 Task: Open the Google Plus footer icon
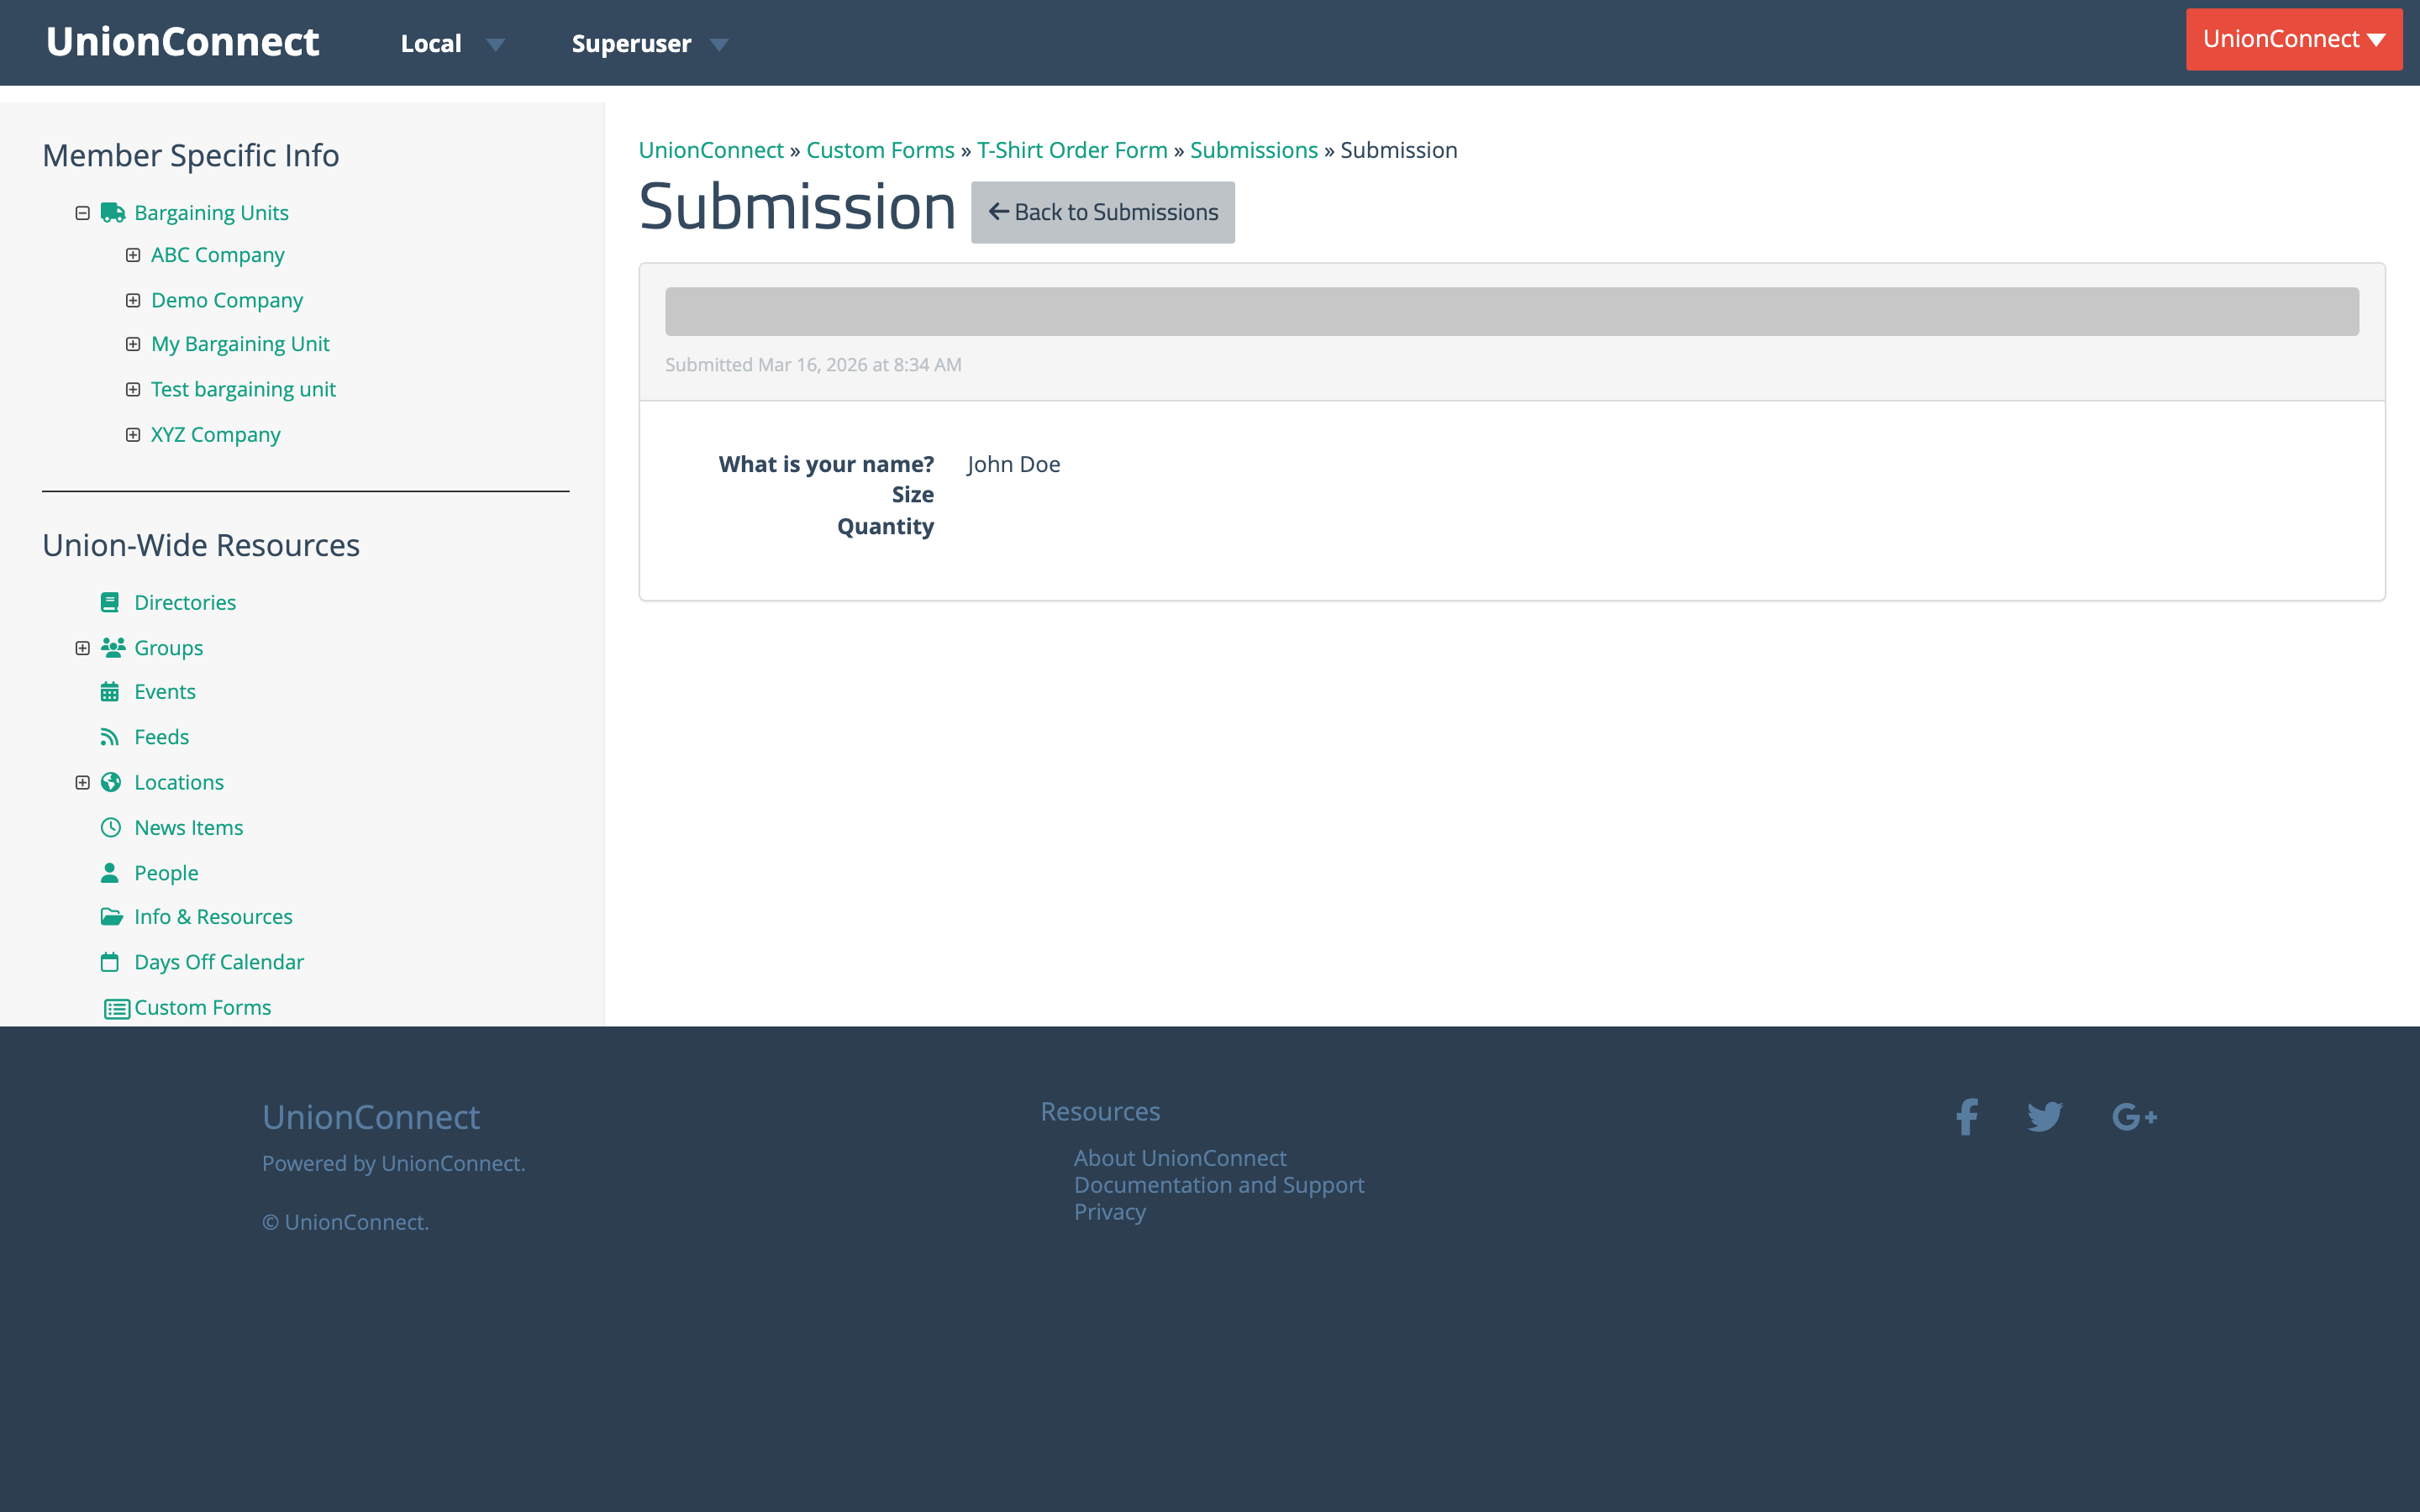2134,1117
